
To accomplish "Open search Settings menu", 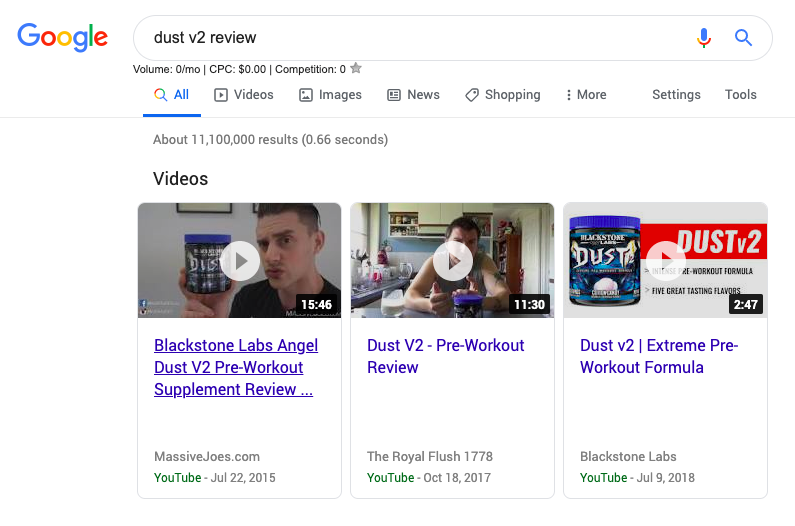I will pyautogui.click(x=676, y=95).
